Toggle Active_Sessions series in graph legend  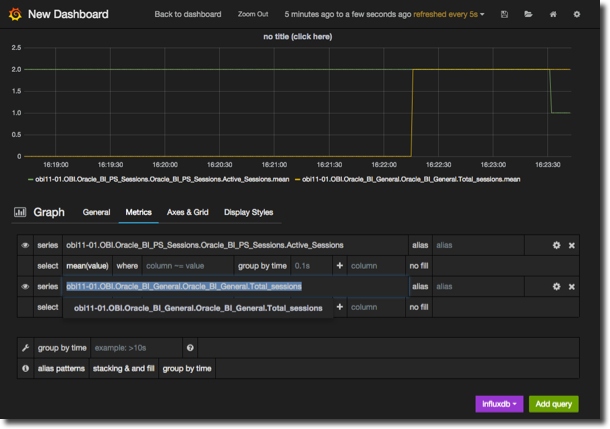pyautogui.click(x=162, y=179)
